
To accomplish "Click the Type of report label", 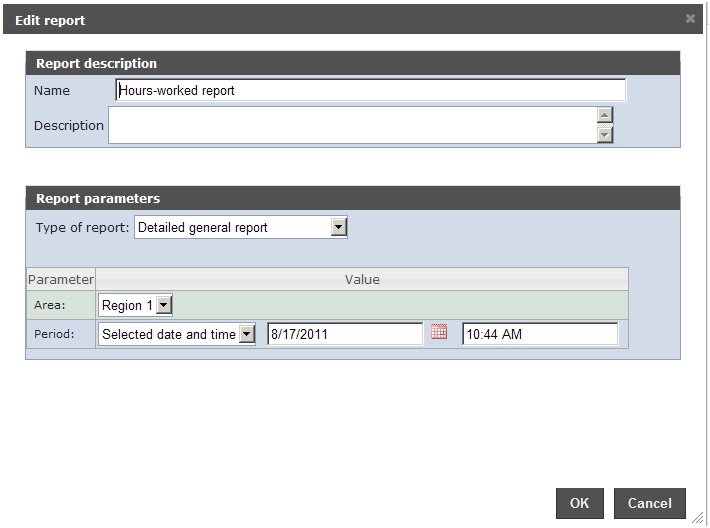I will pyautogui.click(x=82, y=227).
